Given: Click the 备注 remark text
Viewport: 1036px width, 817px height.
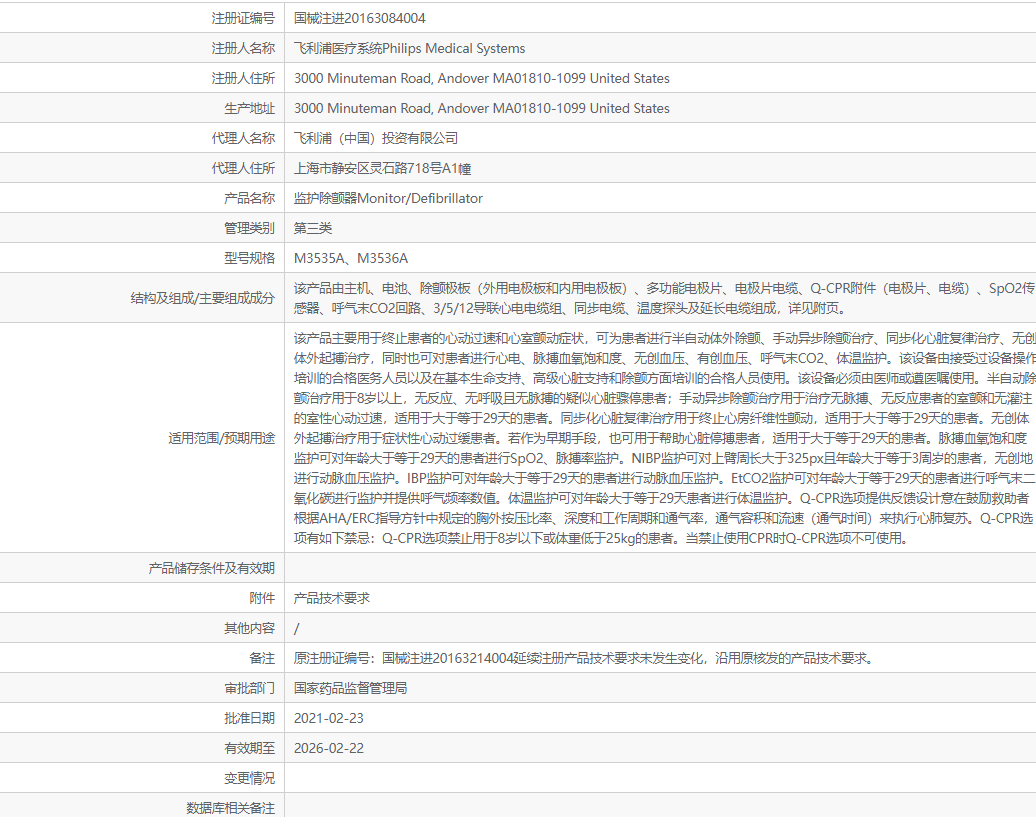Looking at the screenshot, I should click(x=585, y=658).
